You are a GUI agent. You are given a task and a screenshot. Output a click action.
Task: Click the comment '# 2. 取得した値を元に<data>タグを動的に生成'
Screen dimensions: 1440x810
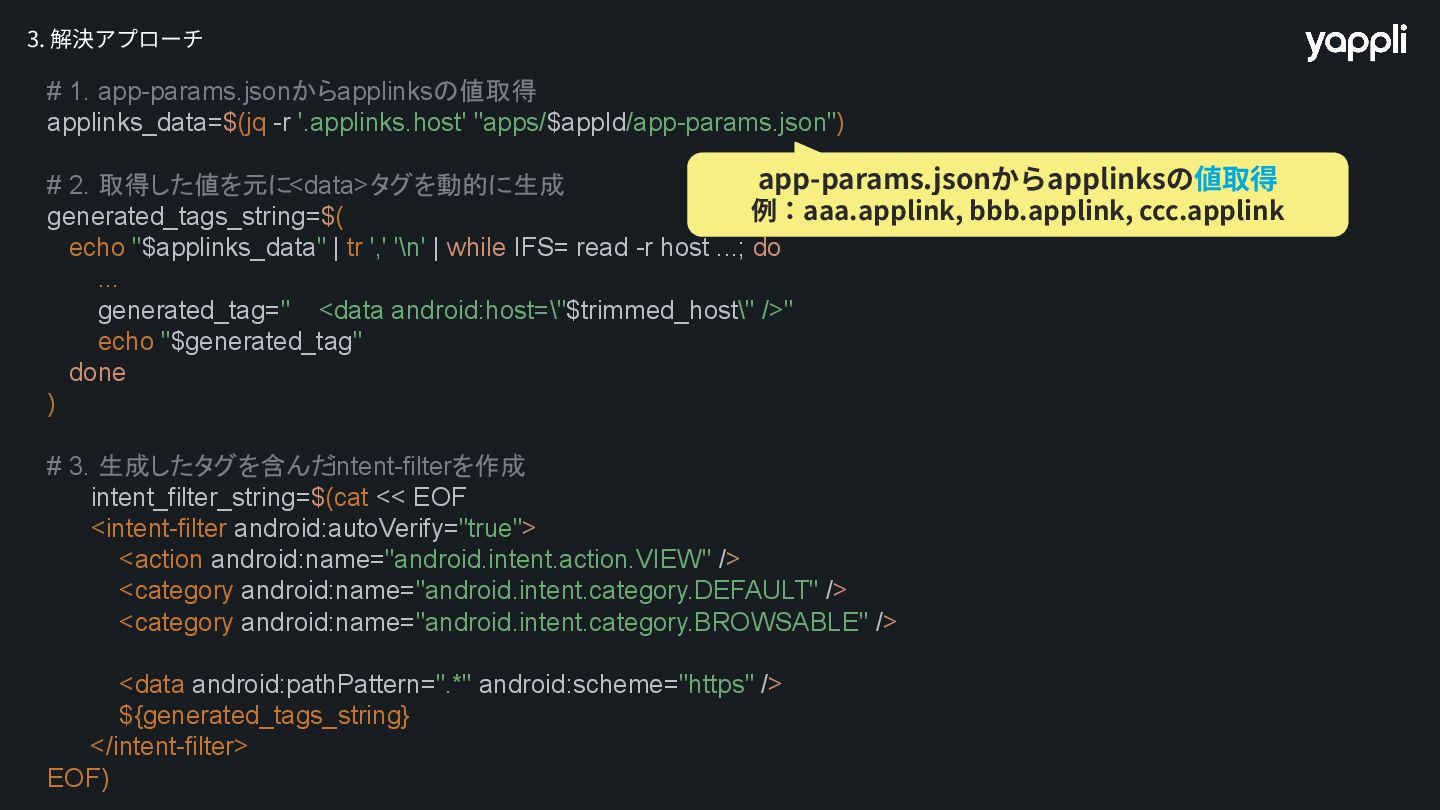coord(305,185)
